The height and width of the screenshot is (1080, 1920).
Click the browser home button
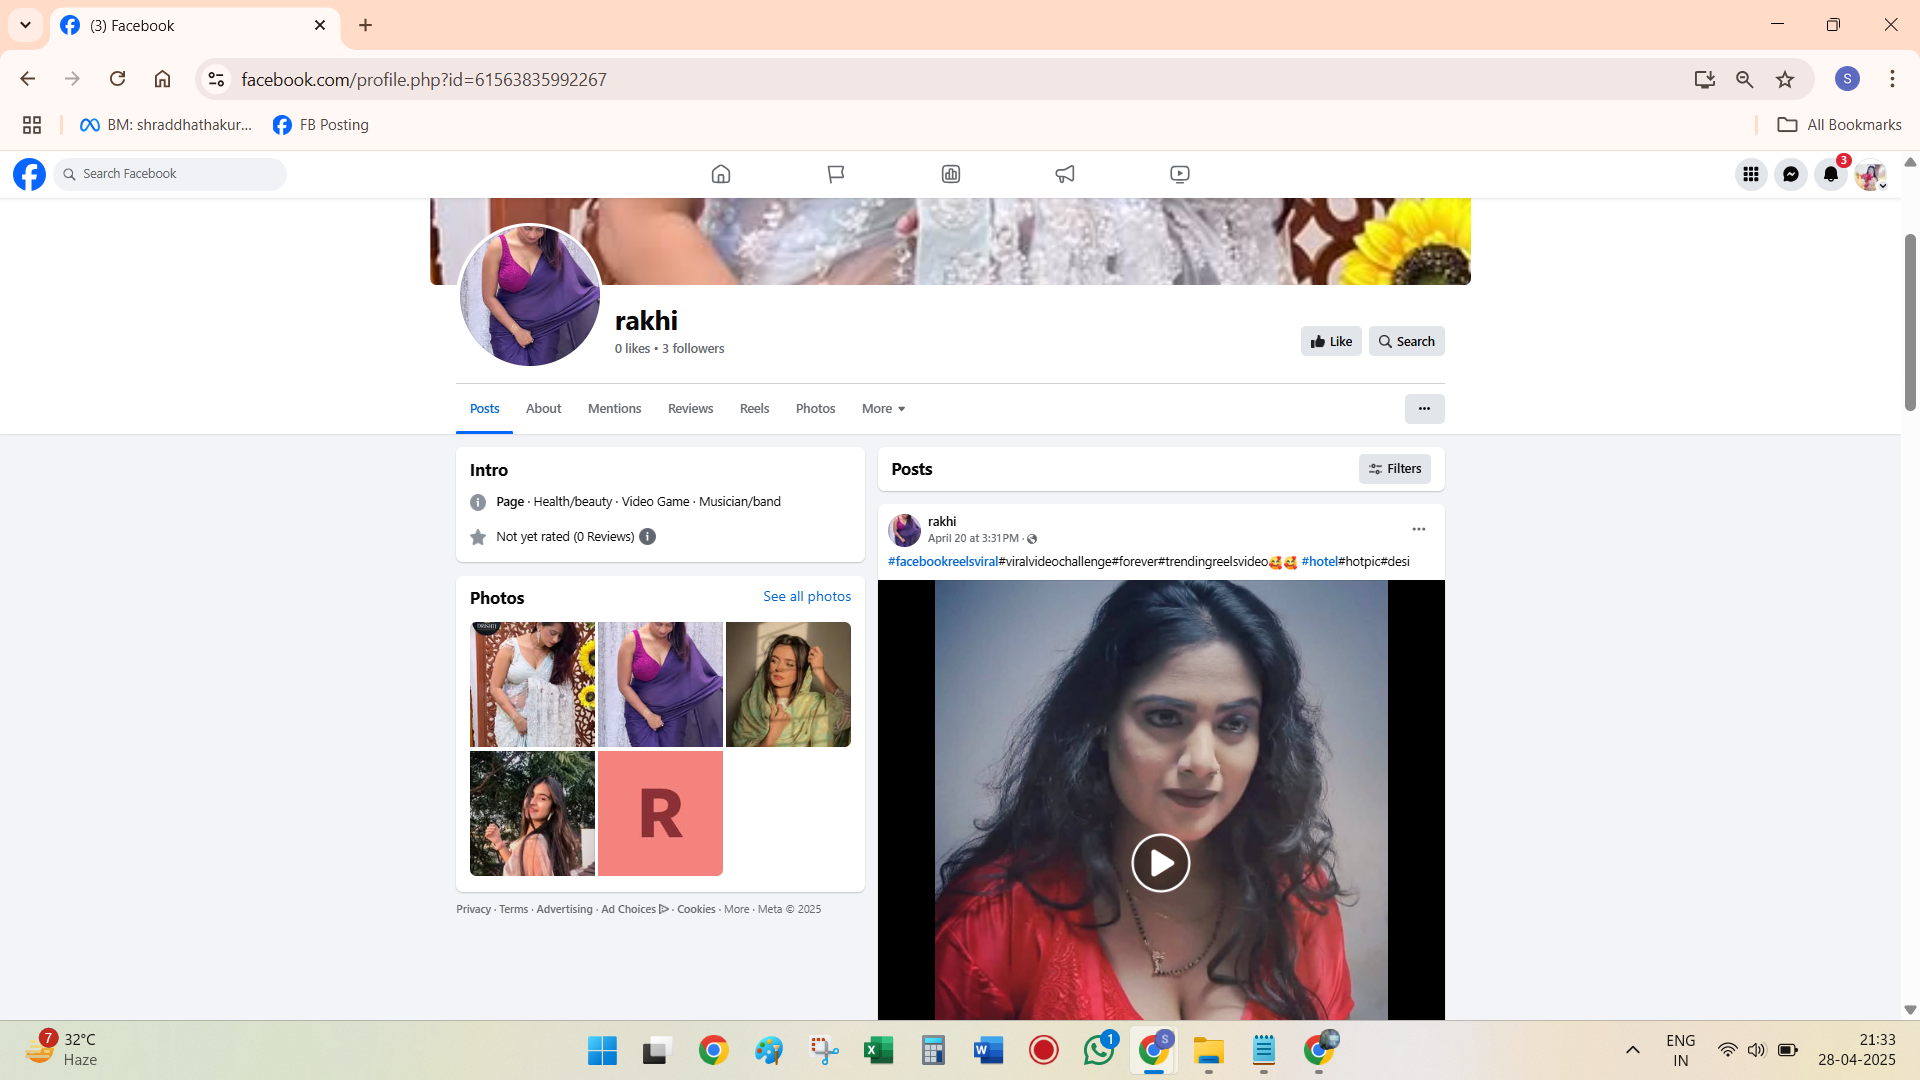(162, 79)
